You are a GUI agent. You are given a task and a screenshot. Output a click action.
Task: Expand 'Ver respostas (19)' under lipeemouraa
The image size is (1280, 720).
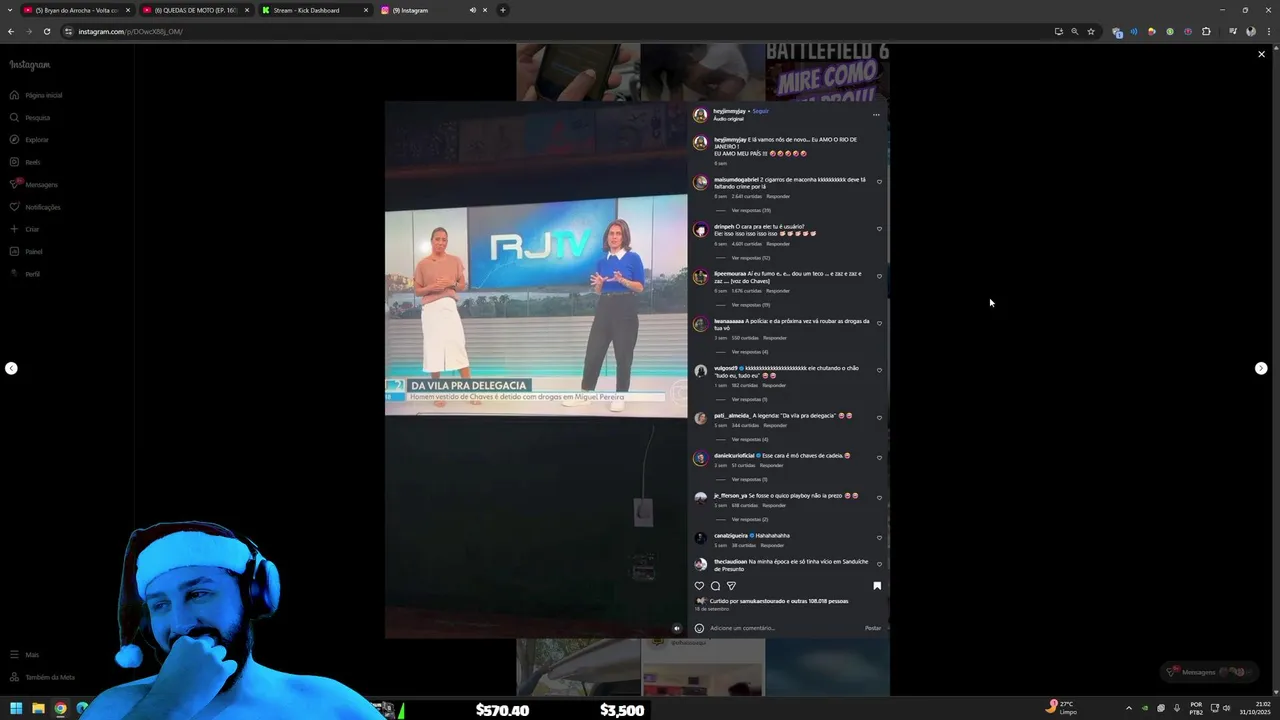(750, 305)
